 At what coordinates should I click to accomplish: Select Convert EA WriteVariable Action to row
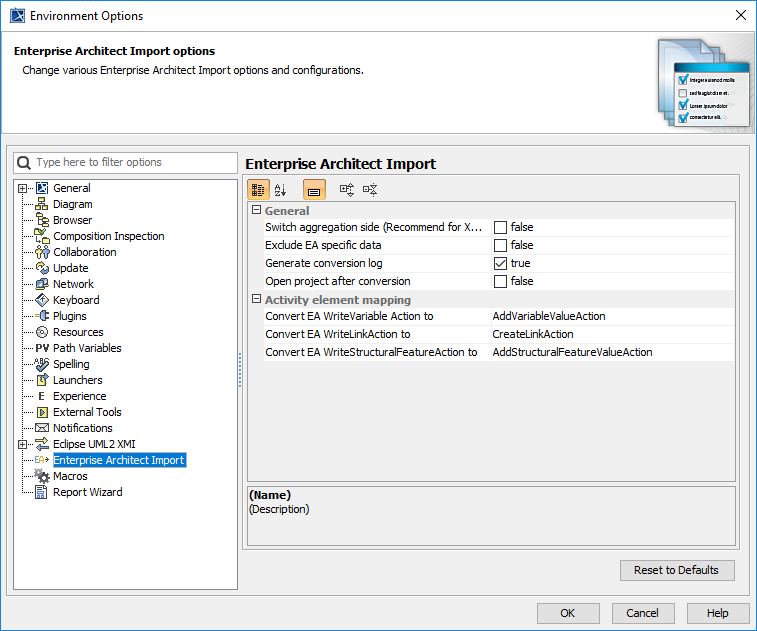[x=499, y=316]
